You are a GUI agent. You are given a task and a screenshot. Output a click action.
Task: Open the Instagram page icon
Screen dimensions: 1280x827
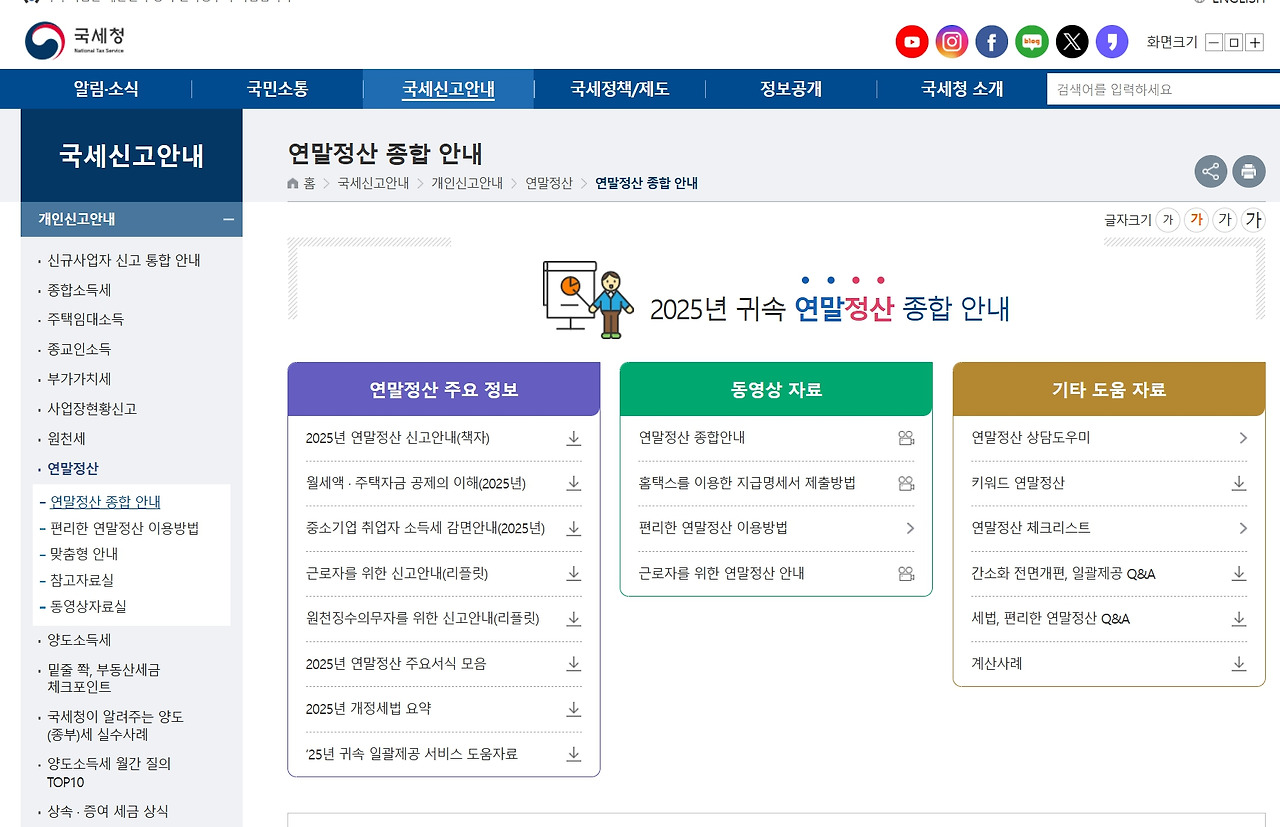951,41
